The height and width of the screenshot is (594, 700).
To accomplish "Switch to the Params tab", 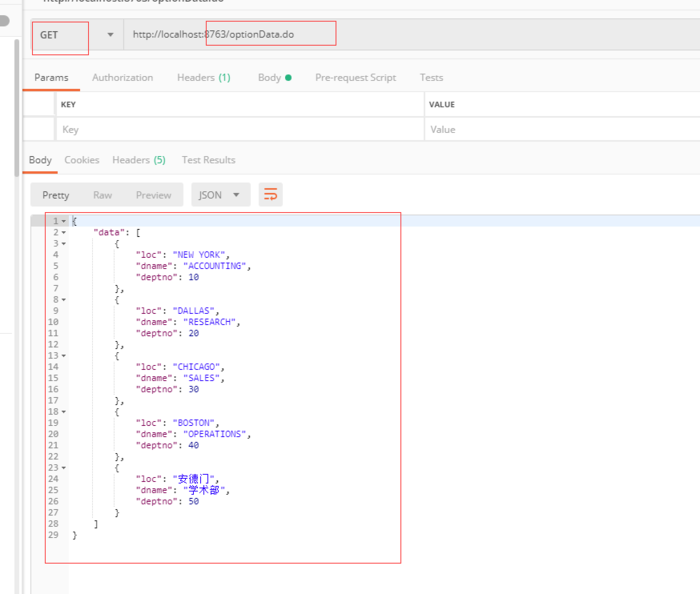I will (51, 78).
